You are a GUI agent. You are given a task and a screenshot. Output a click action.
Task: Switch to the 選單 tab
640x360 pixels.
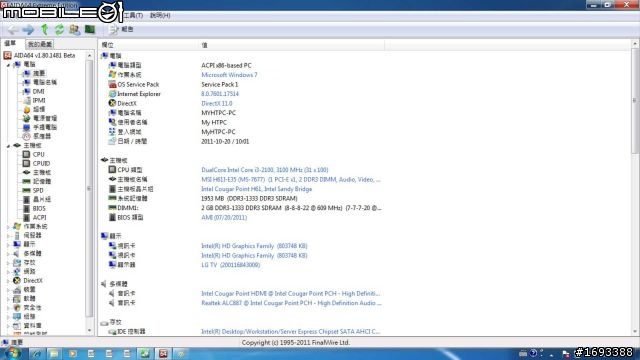pos(10,43)
